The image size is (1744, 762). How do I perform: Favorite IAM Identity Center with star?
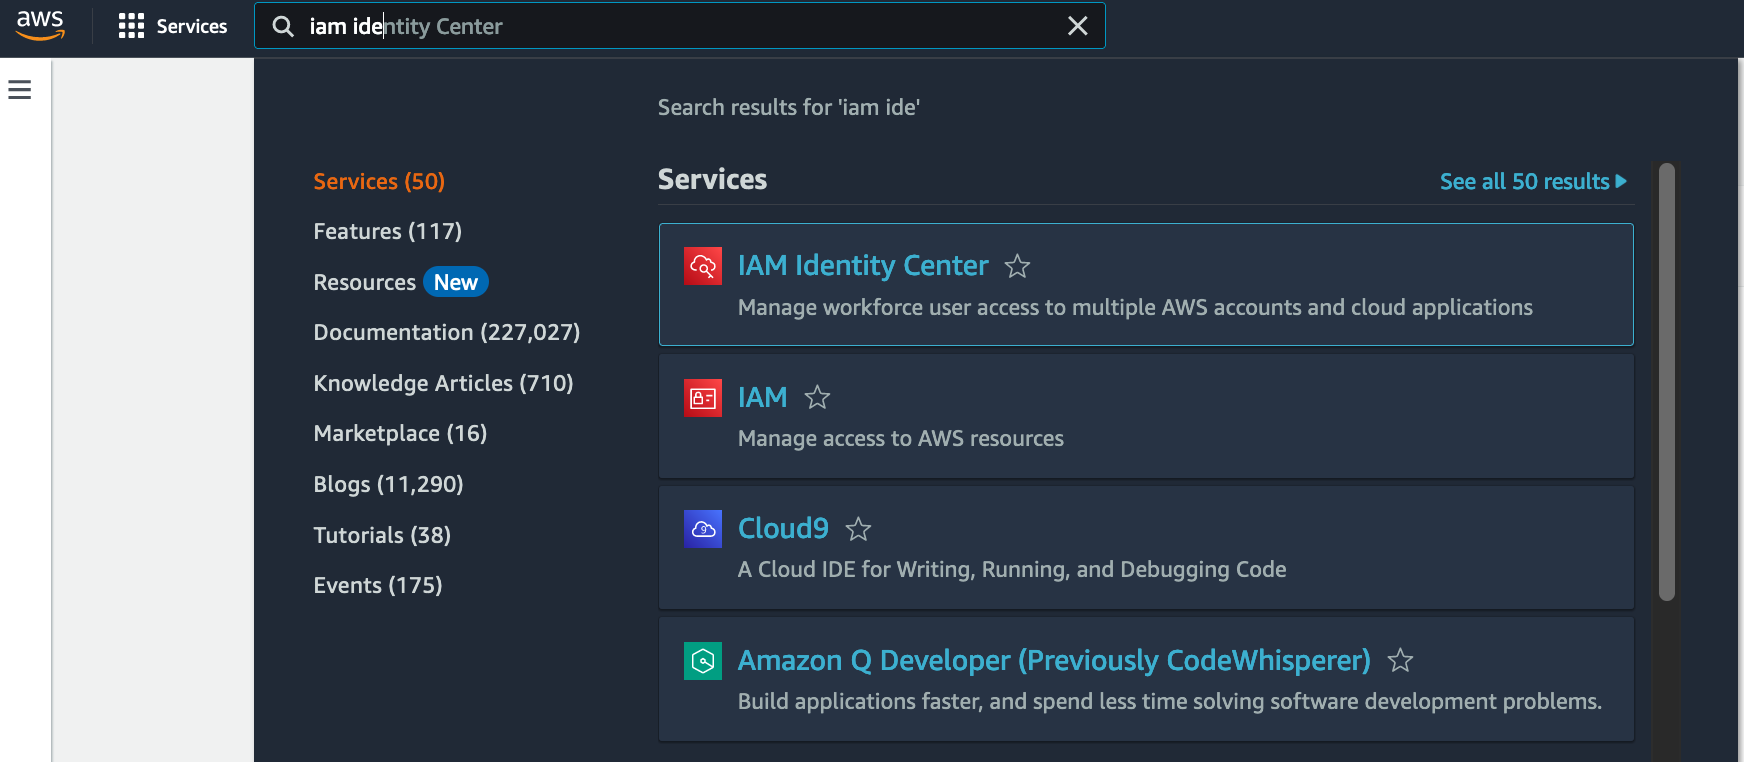point(1017,266)
